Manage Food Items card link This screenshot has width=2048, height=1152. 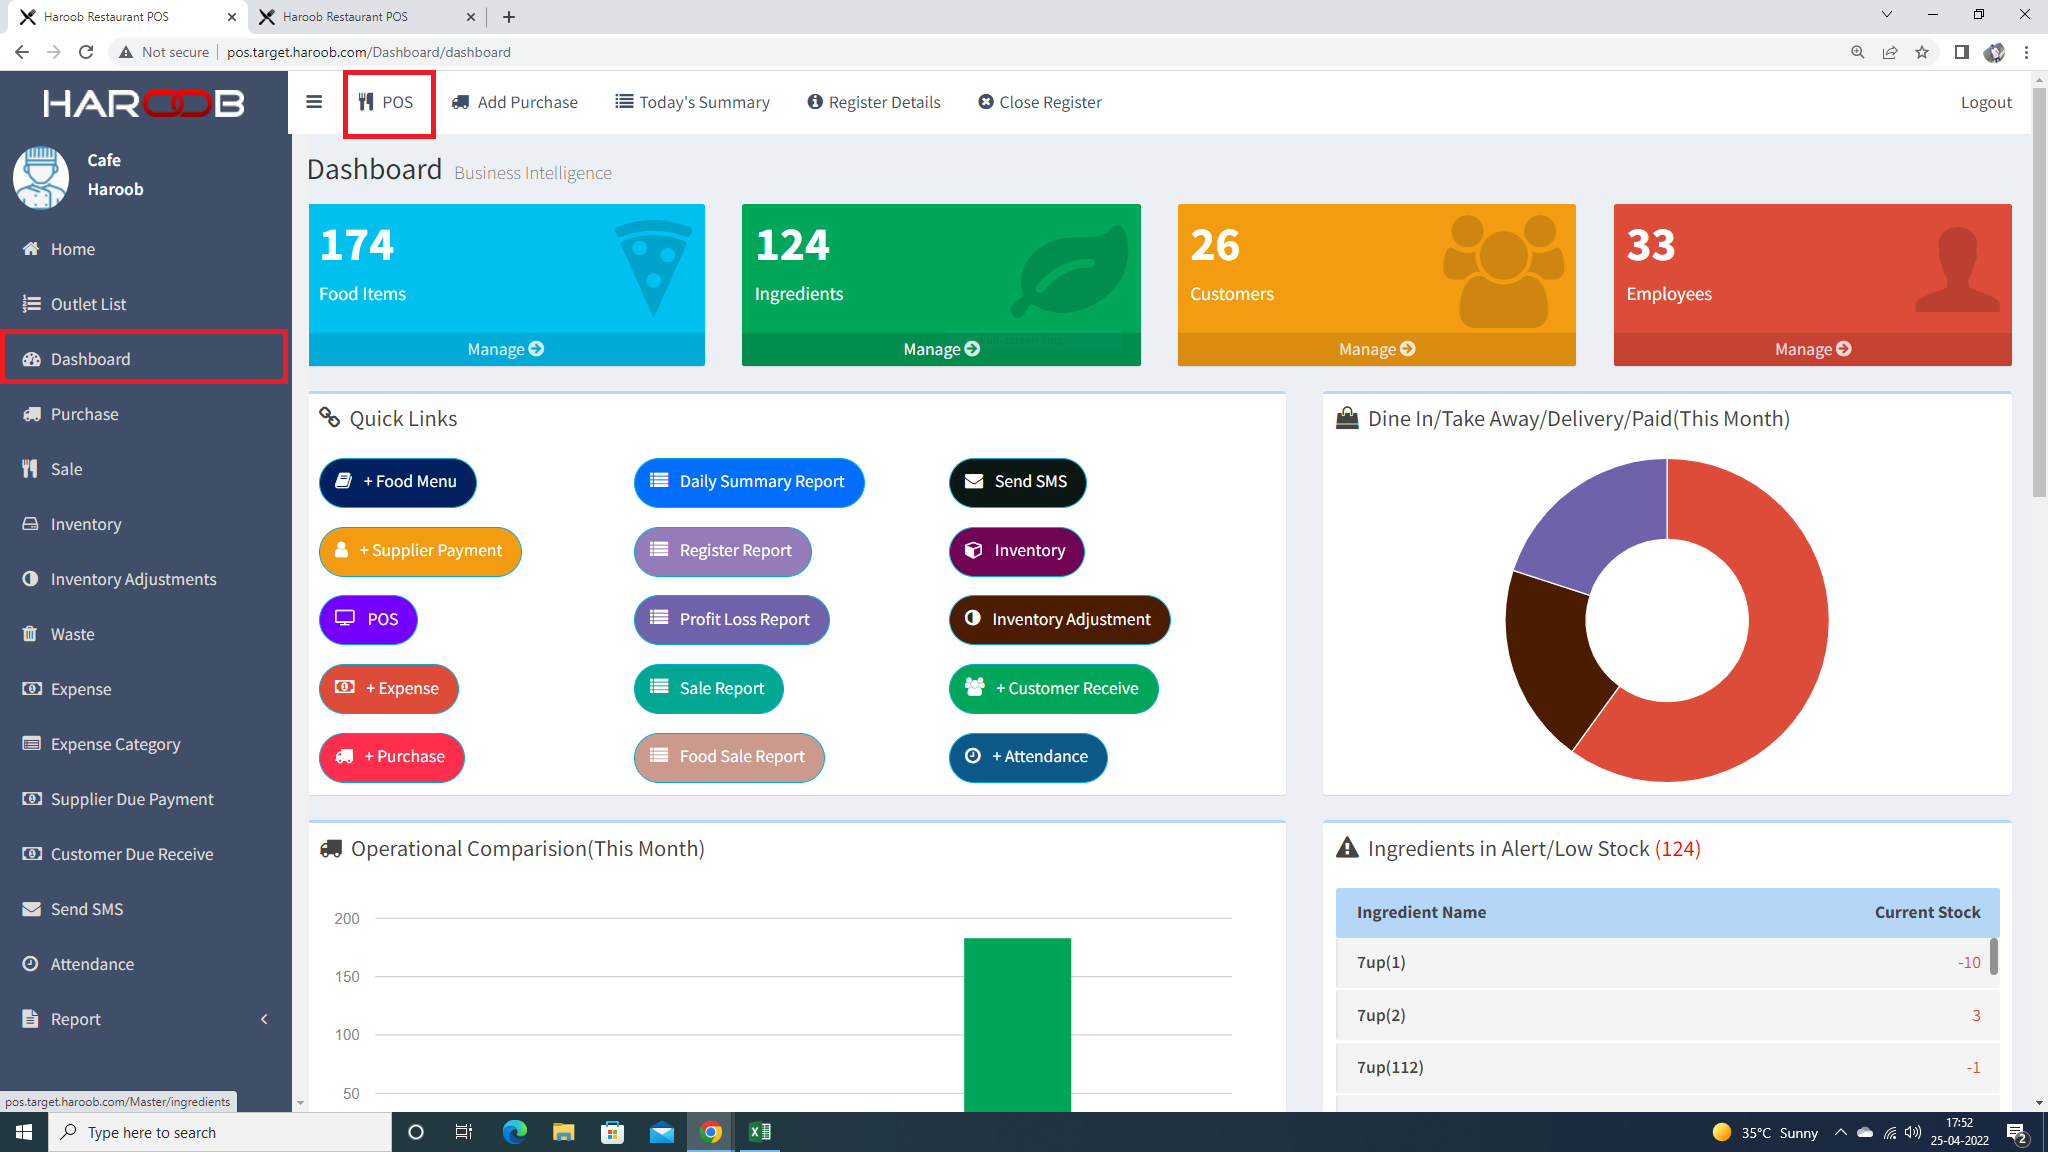(x=506, y=349)
